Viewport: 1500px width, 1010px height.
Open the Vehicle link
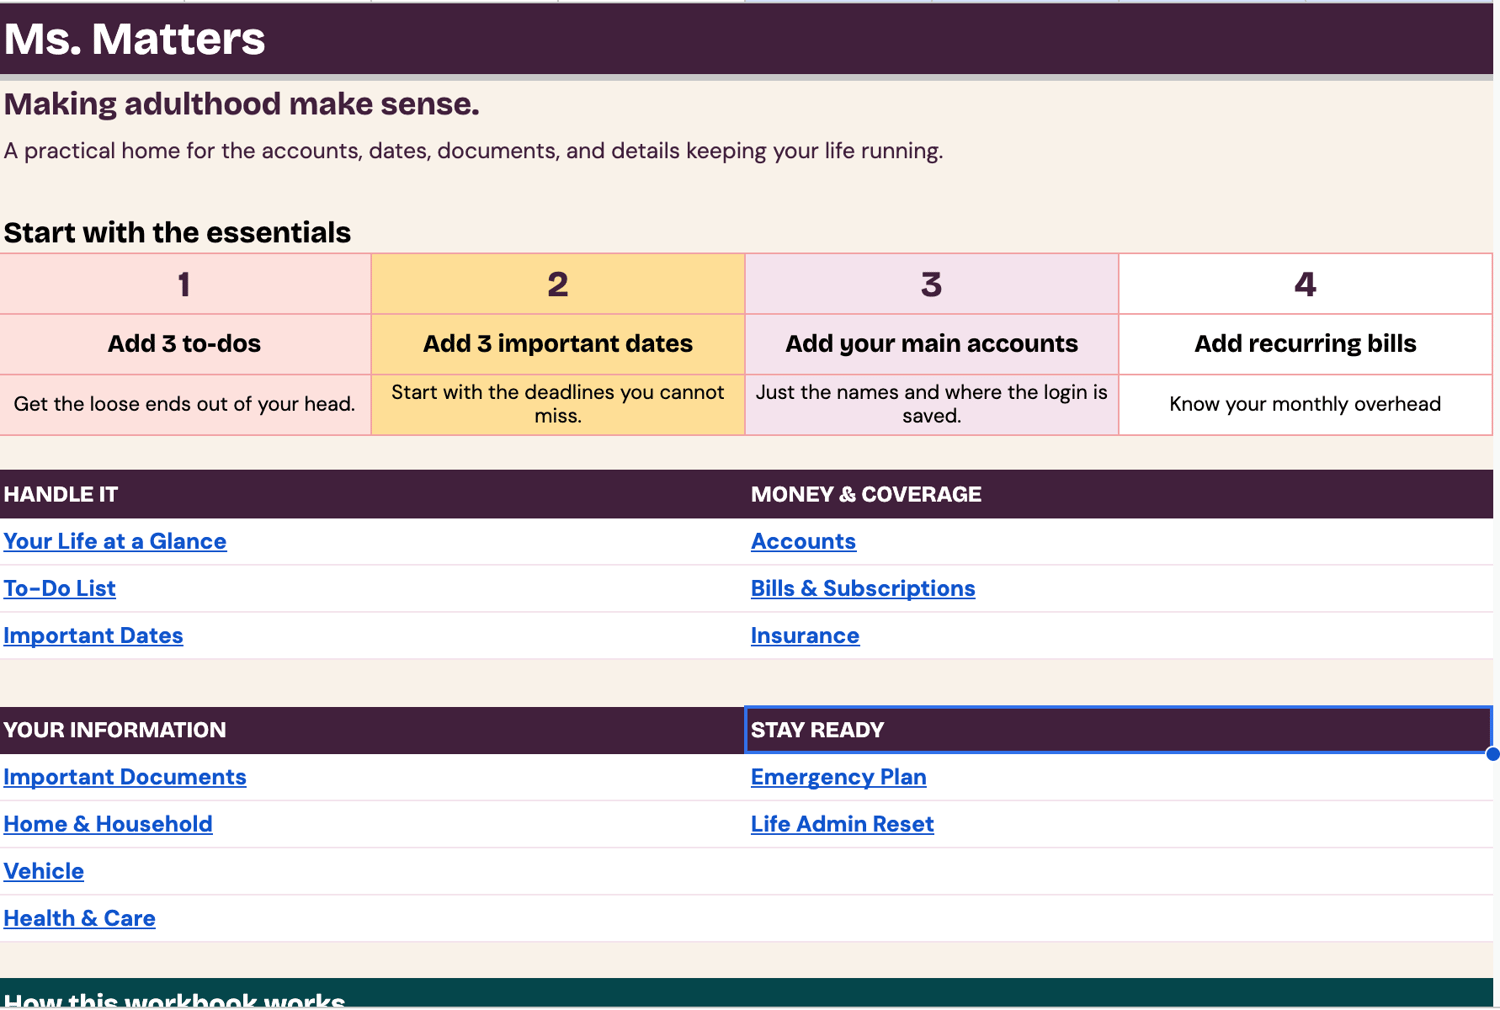click(44, 871)
